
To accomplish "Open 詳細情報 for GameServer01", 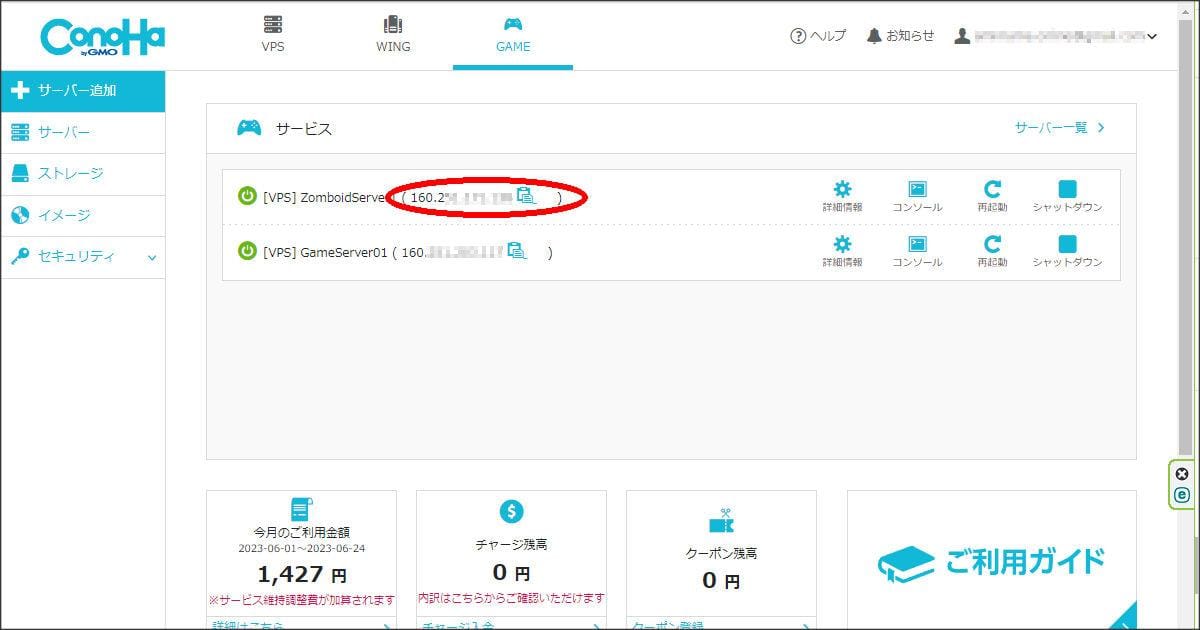I will [x=843, y=252].
